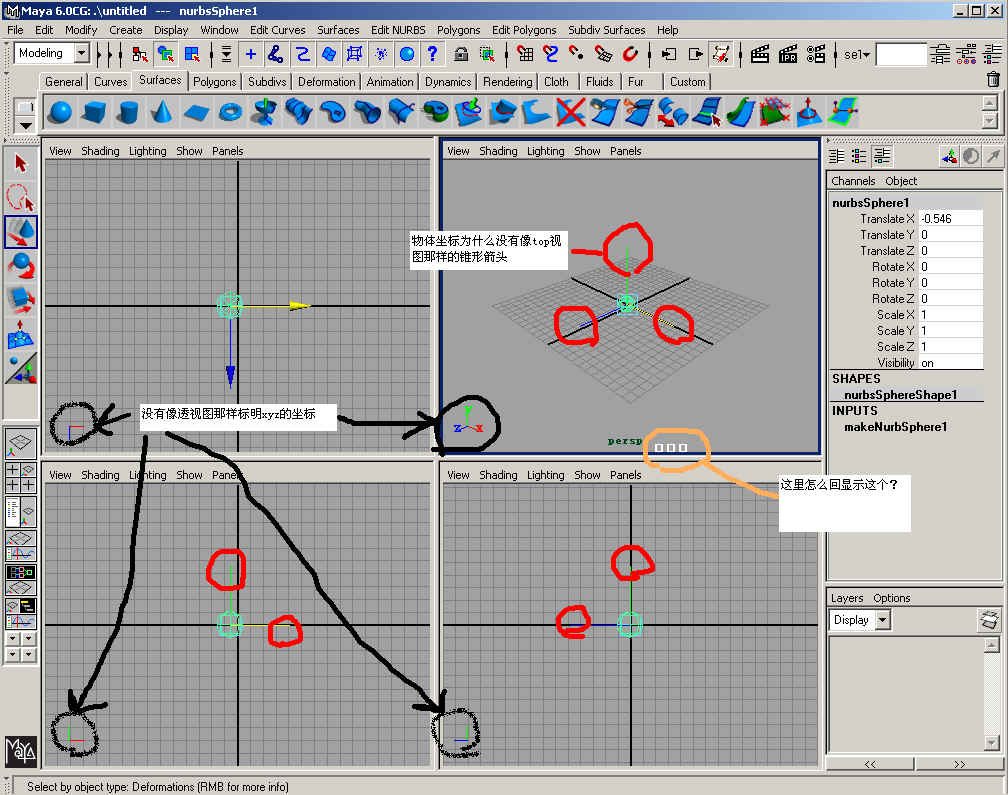
Task: Select by component type mode icon
Action: pyautogui.click(x=192, y=55)
